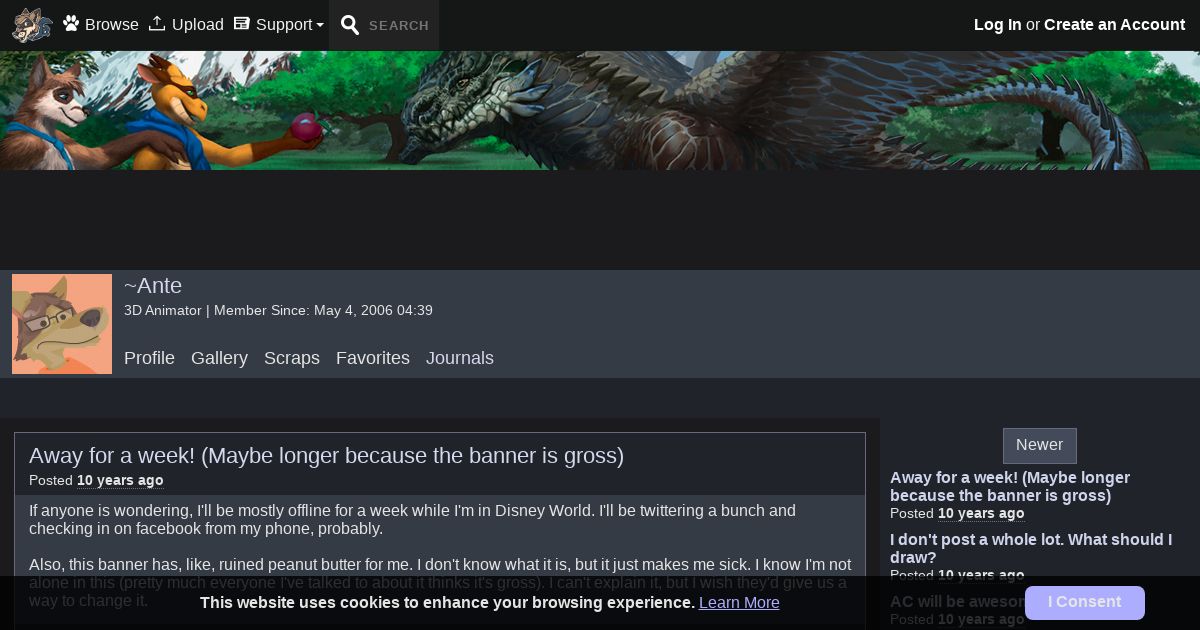Click the magnifying glass search icon

click(350, 25)
